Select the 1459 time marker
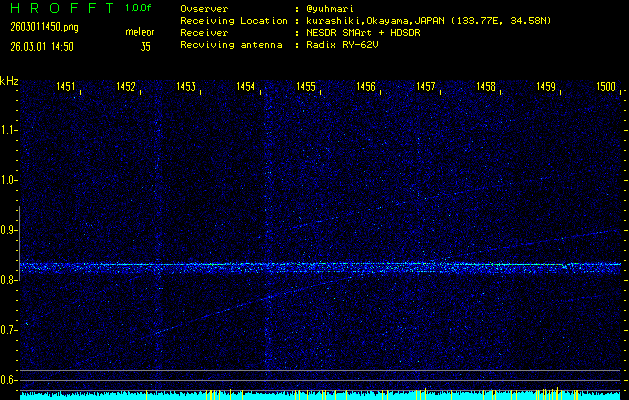This screenshot has height=400, width=629. pyautogui.click(x=546, y=86)
